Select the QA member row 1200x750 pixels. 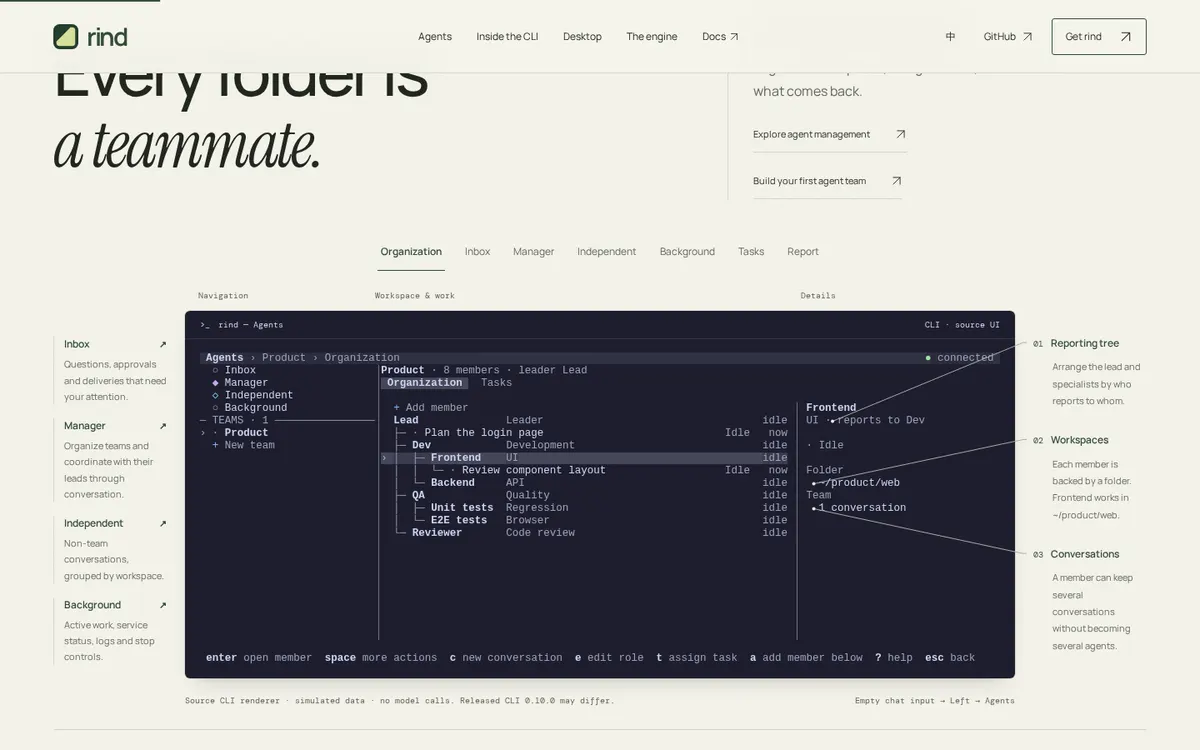click(584, 495)
